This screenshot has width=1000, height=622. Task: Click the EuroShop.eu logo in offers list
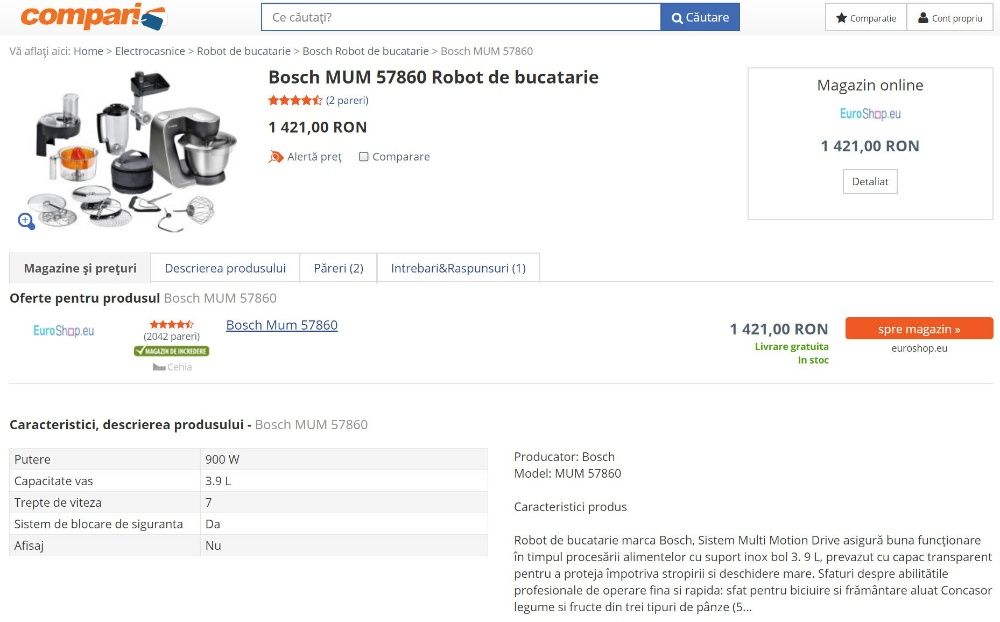pyautogui.click(x=64, y=331)
